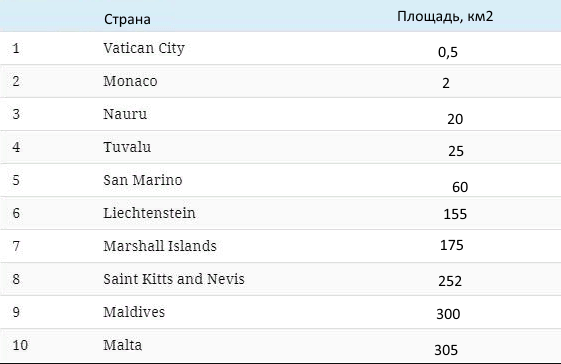Screen dimensions: 561x364
Task: Click the 0,5 area value
Action: click(448, 52)
